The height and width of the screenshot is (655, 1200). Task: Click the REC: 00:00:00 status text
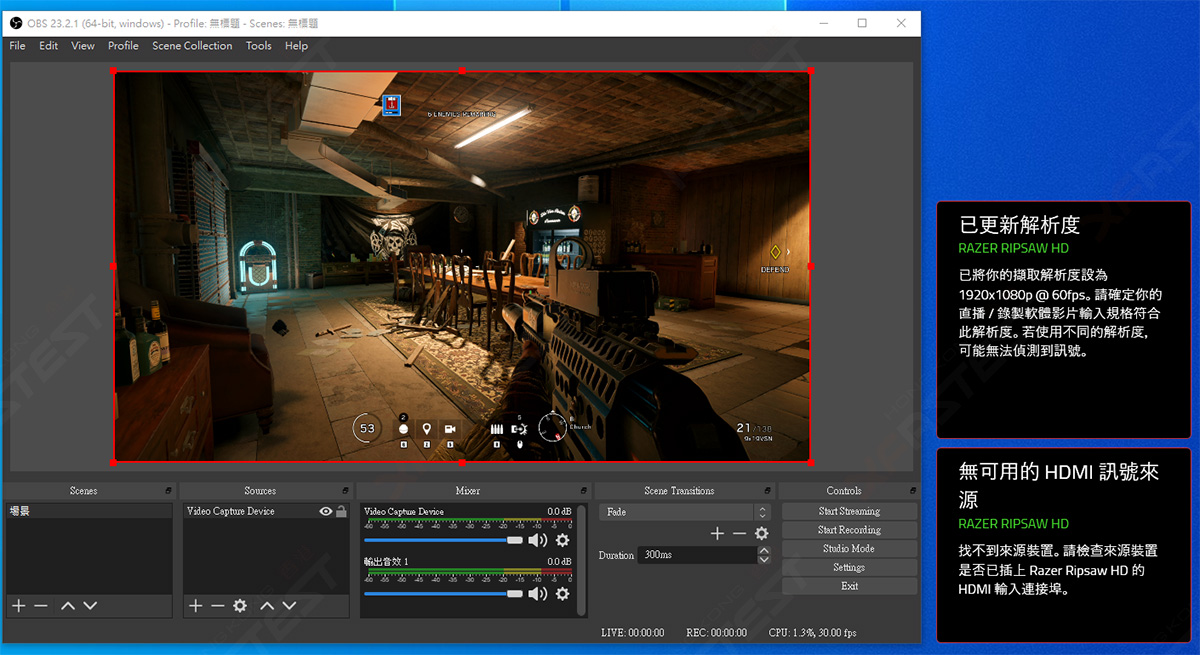point(717,633)
